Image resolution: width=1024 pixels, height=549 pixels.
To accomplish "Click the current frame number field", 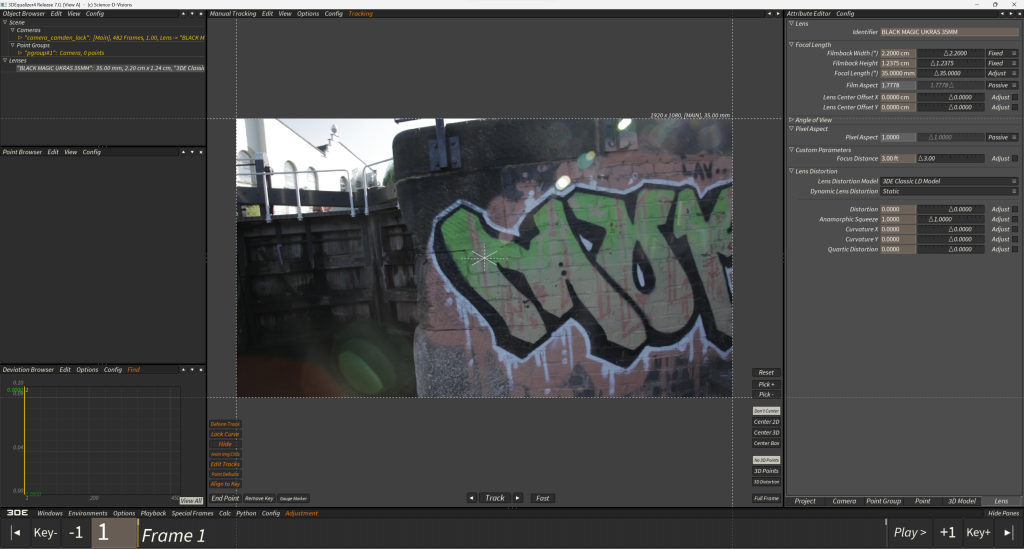I will coord(114,533).
